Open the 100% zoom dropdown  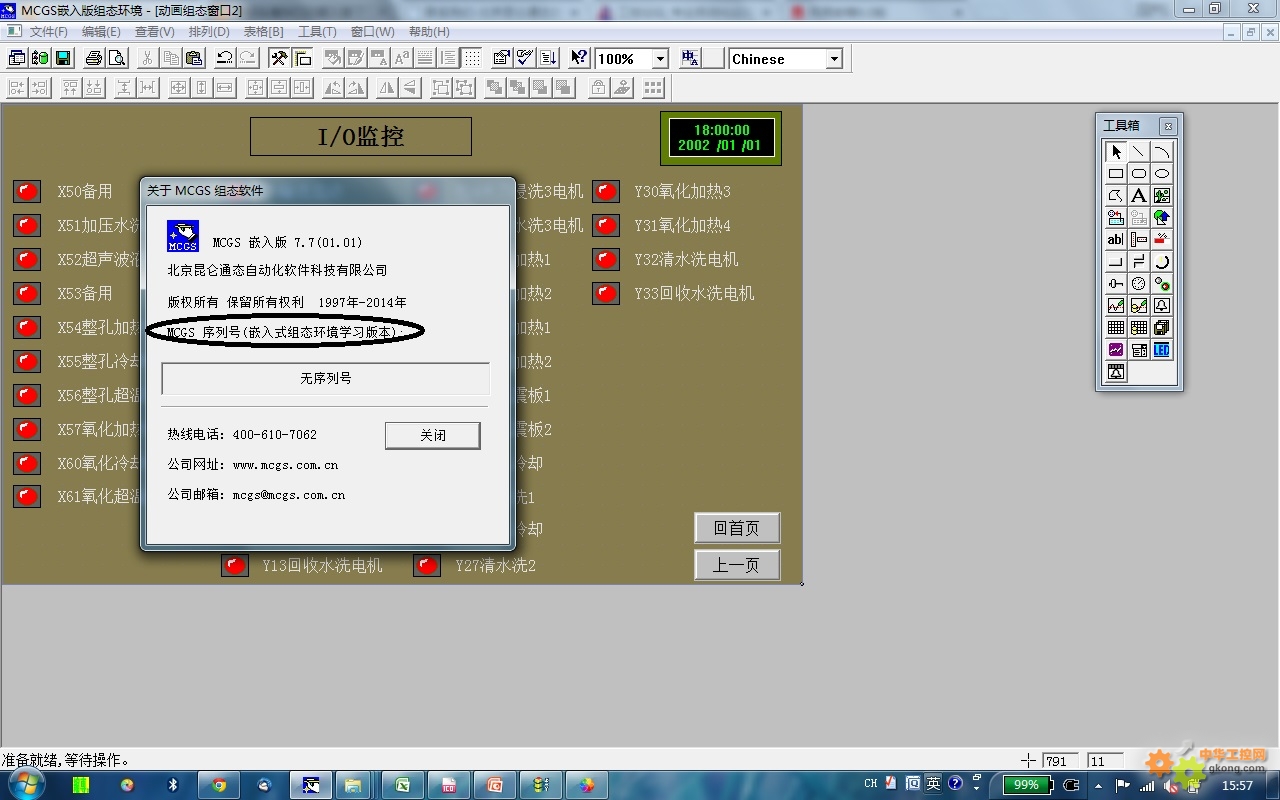pyautogui.click(x=659, y=59)
